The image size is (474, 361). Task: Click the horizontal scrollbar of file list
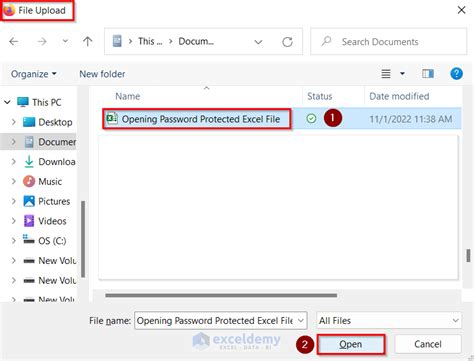click(x=221, y=295)
